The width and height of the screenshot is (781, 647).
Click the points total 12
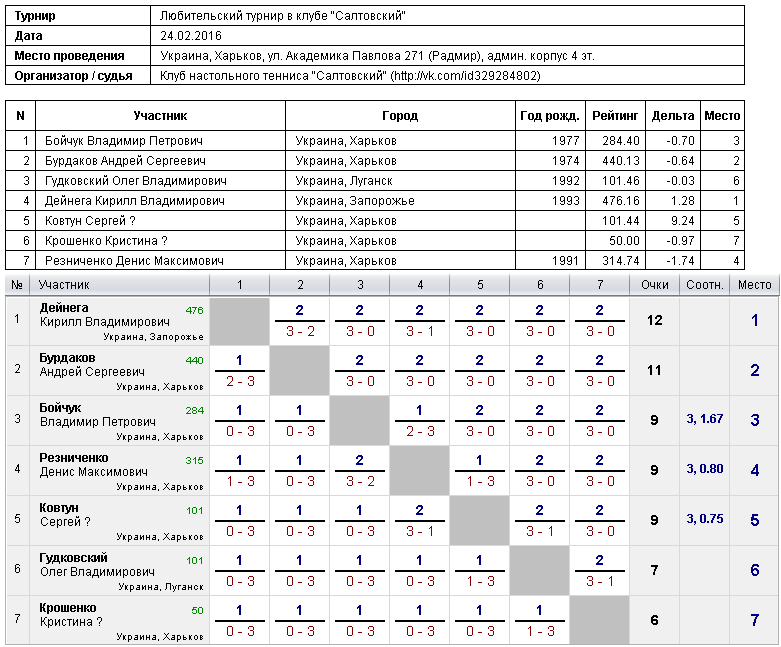click(x=654, y=320)
